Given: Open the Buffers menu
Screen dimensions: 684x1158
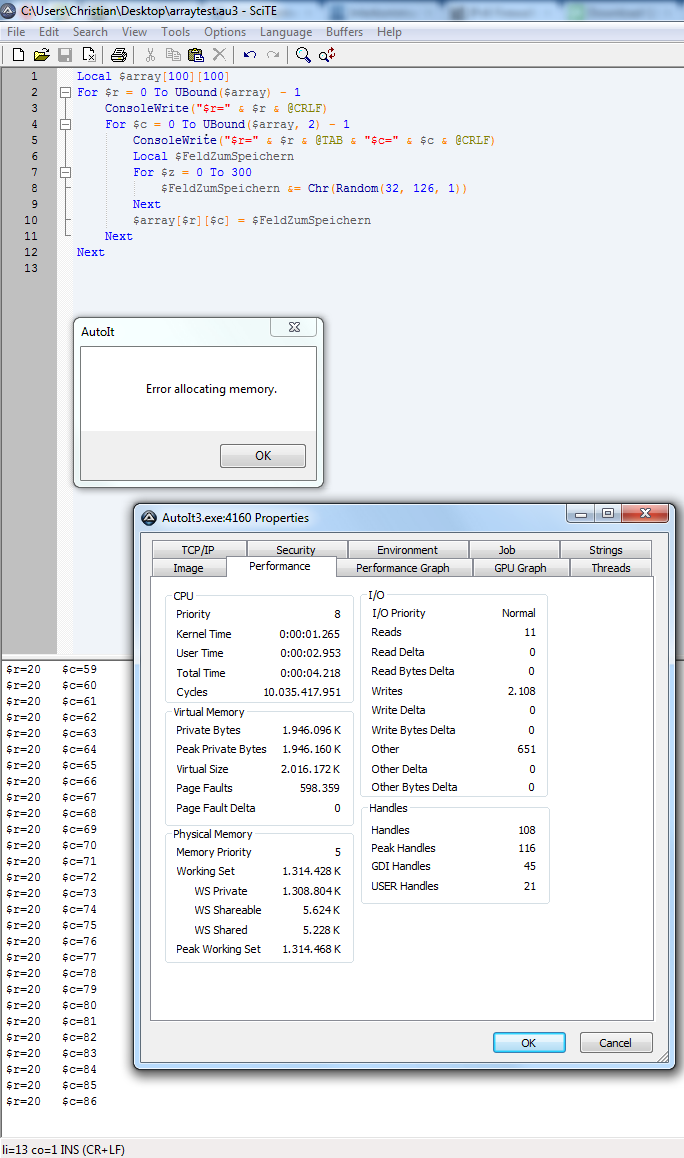Looking at the screenshot, I should pos(344,32).
